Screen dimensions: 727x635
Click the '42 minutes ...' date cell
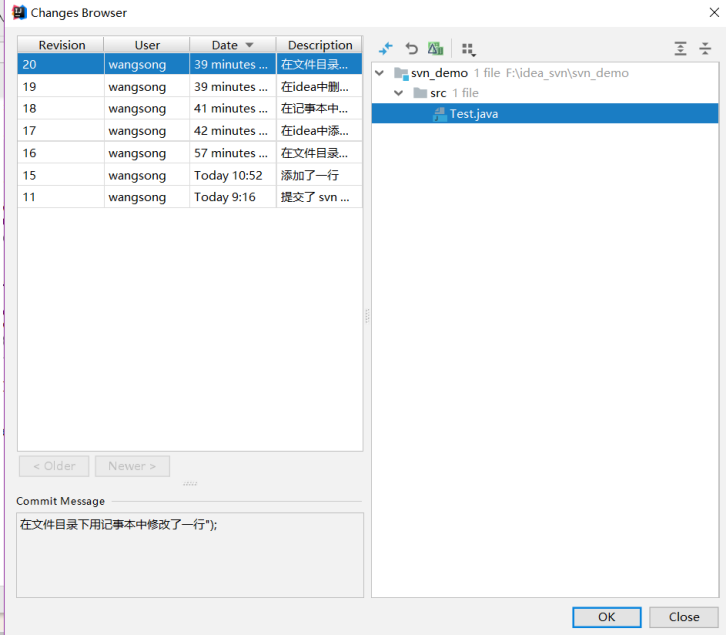233,131
